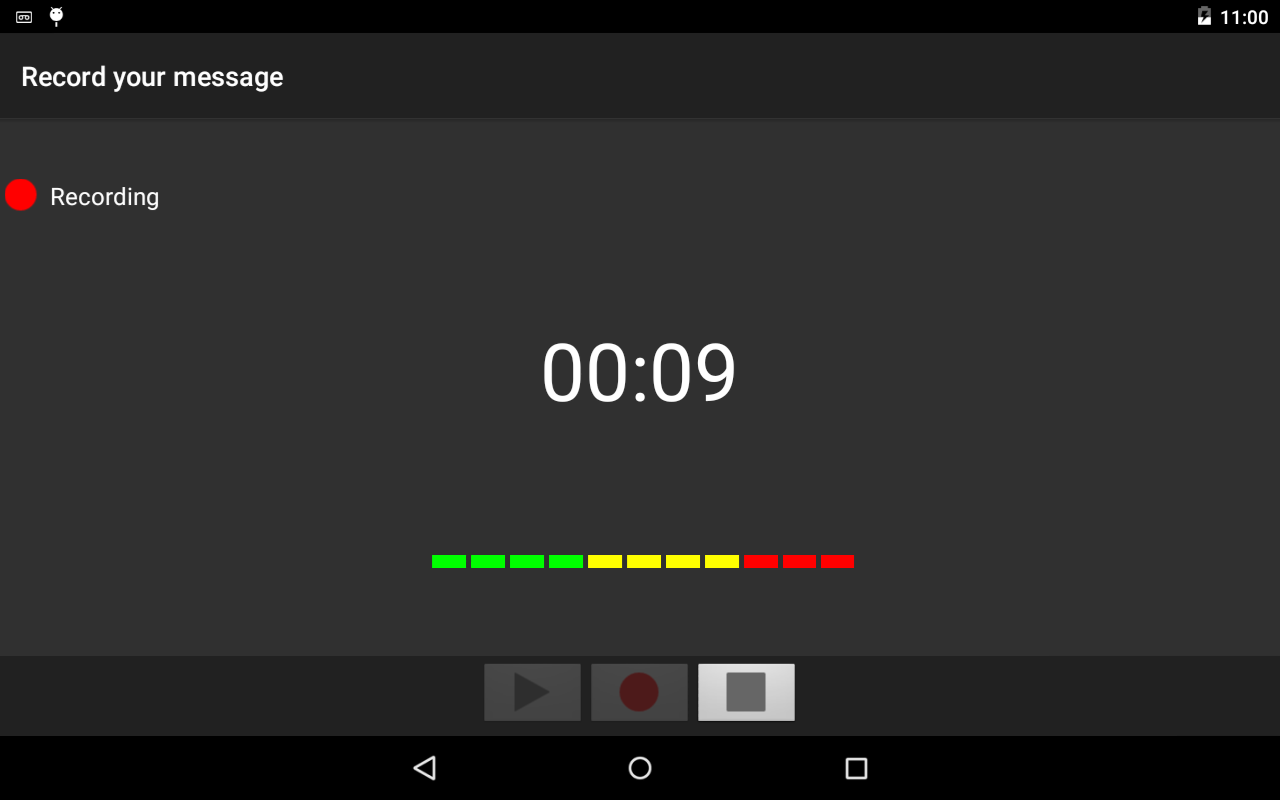This screenshot has width=1280, height=800.
Task: Click the first green level meter segment
Action: pos(449,562)
